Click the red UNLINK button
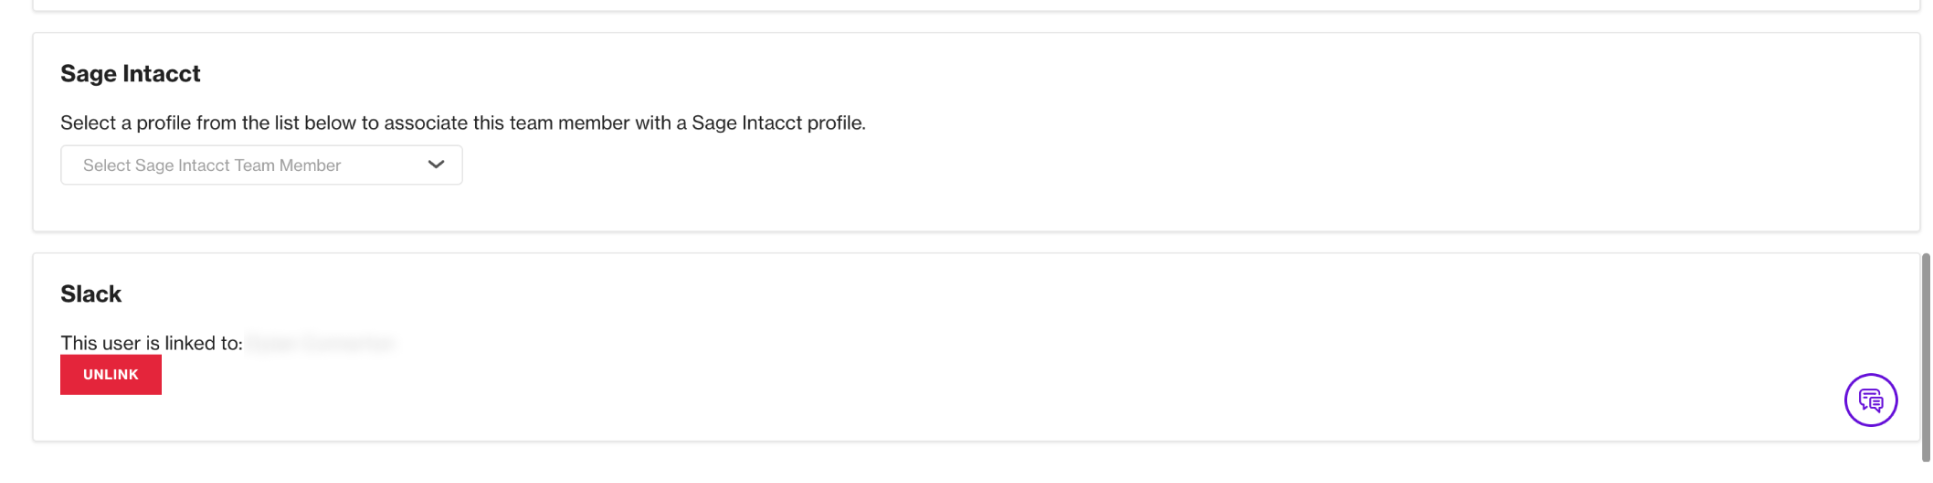1933x483 pixels. click(111, 374)
